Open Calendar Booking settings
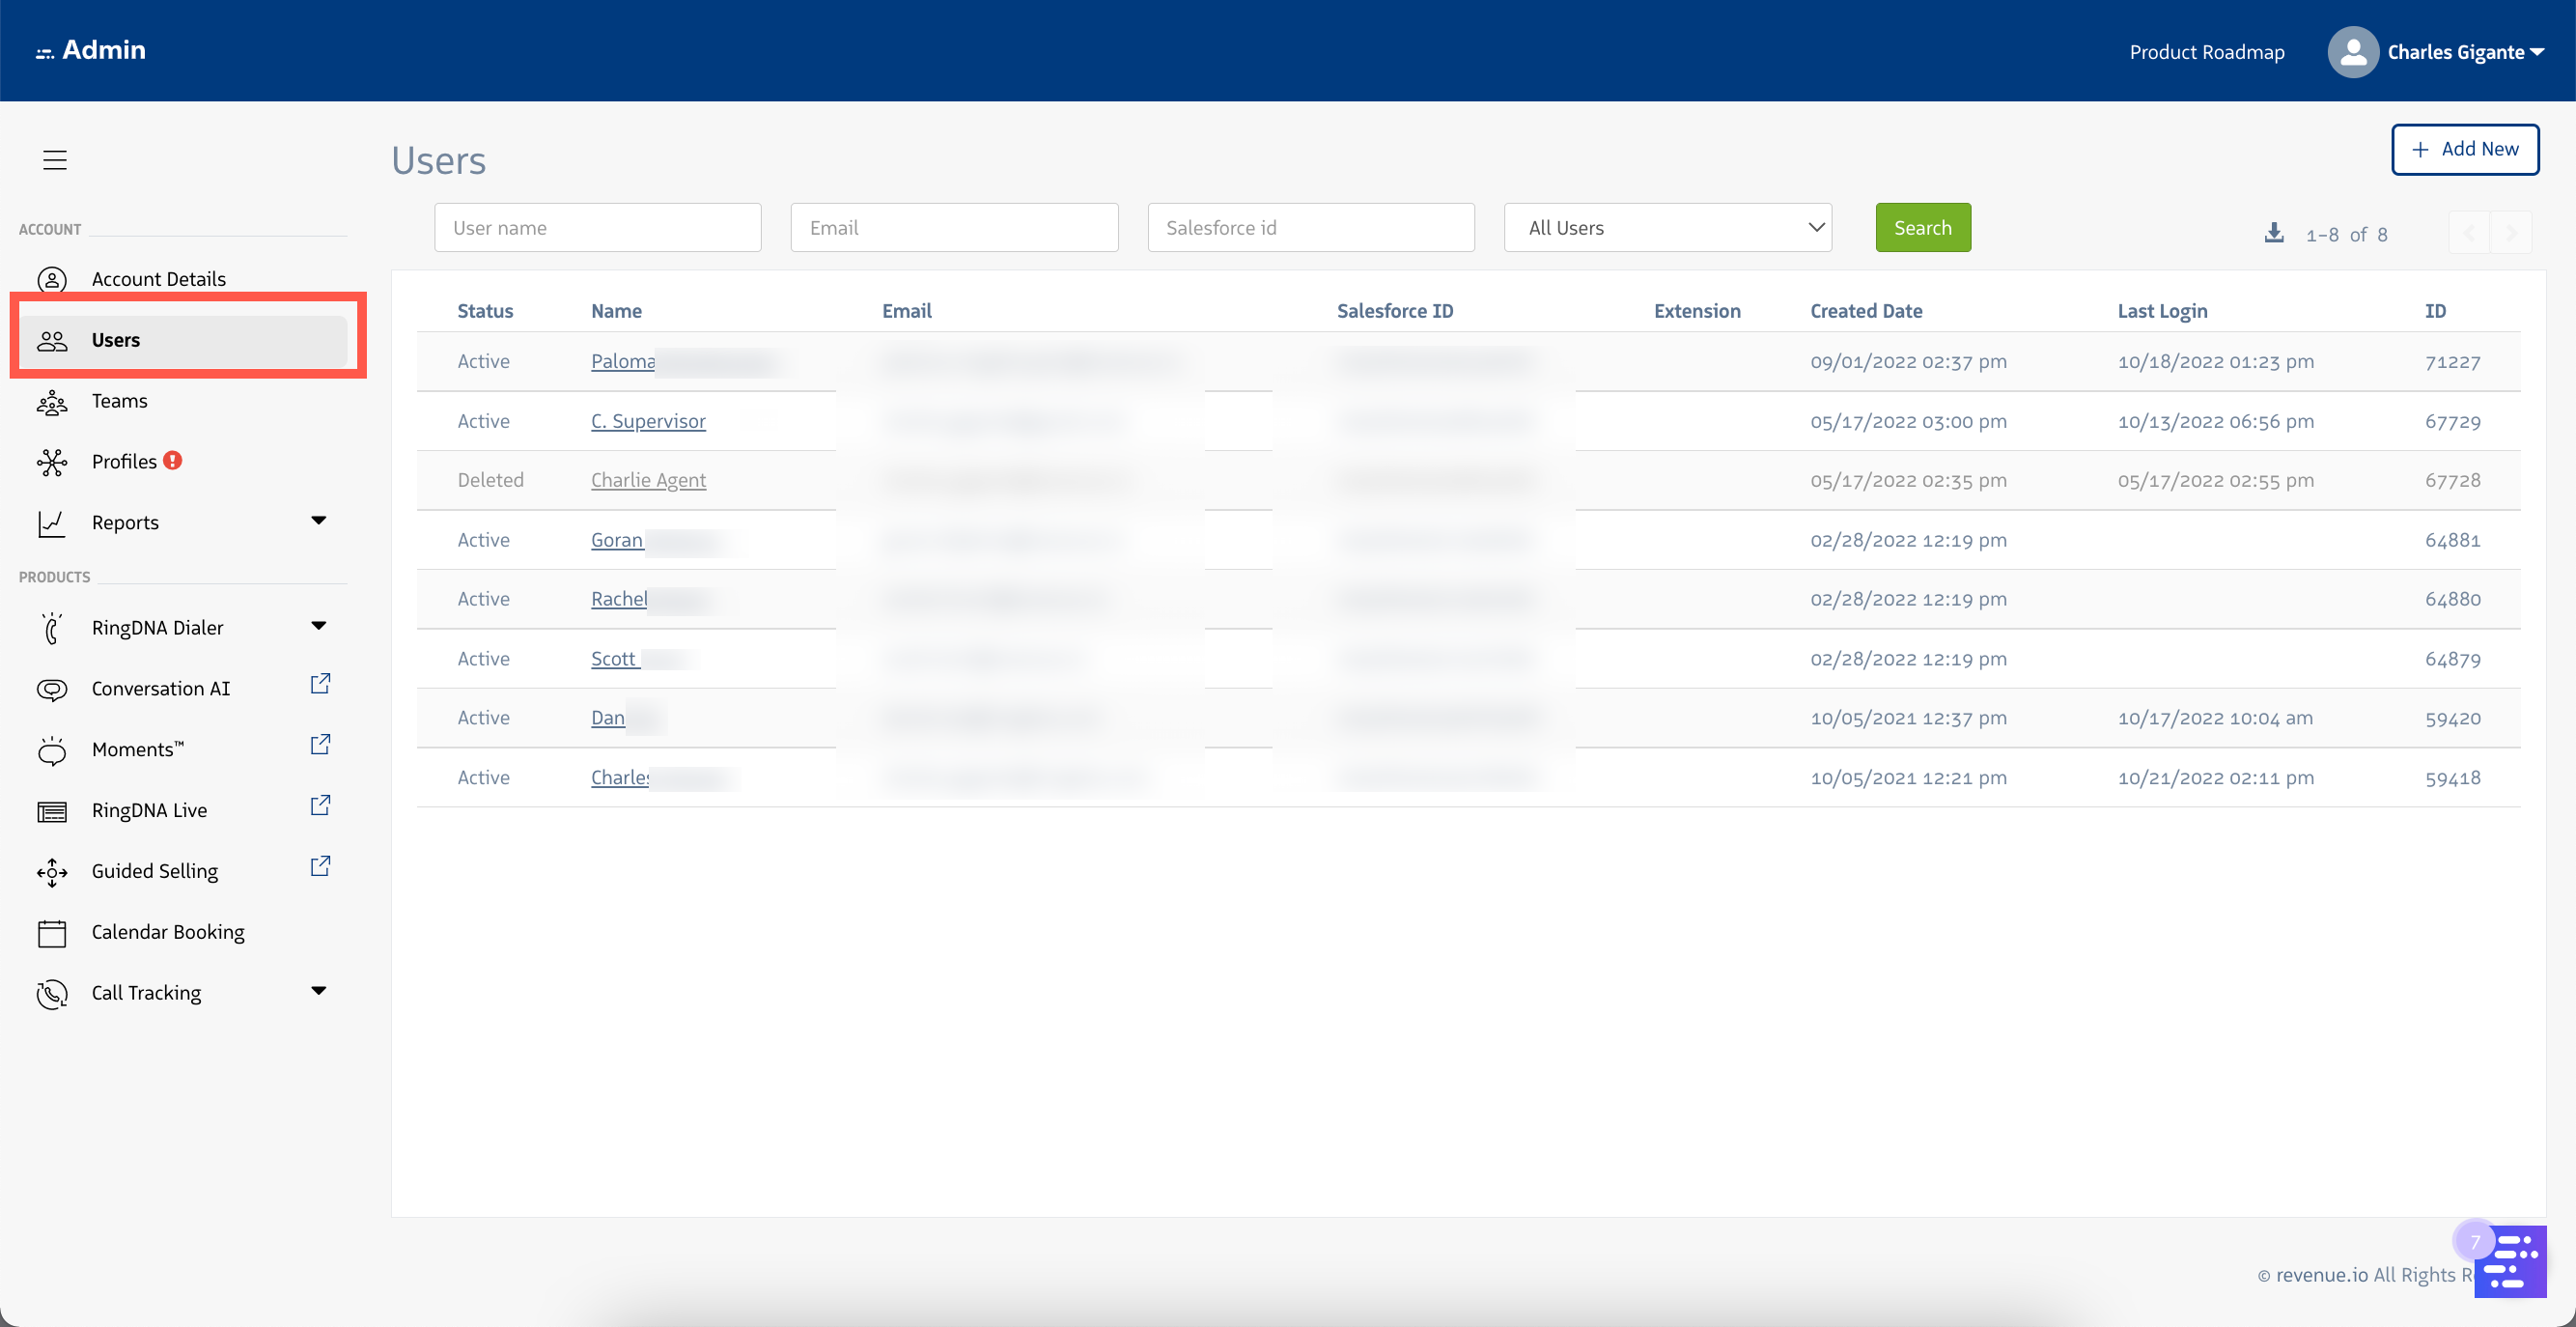Viewport: 2576px width, 1327px height. (x=167, y=931)
